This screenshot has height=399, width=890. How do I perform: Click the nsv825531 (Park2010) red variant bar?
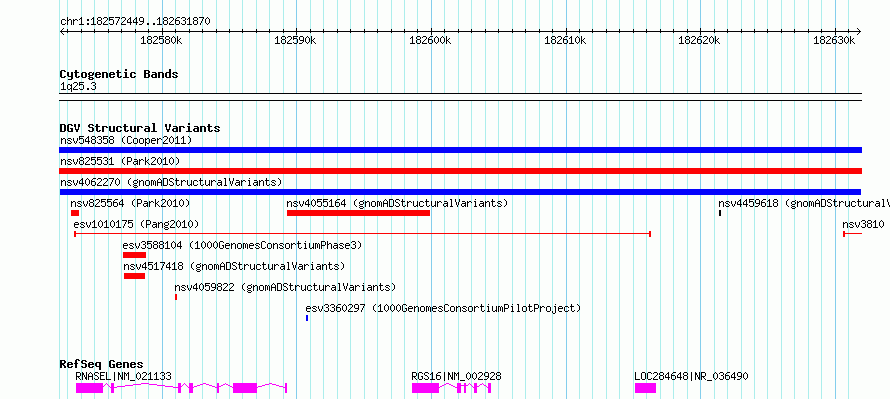460,171
